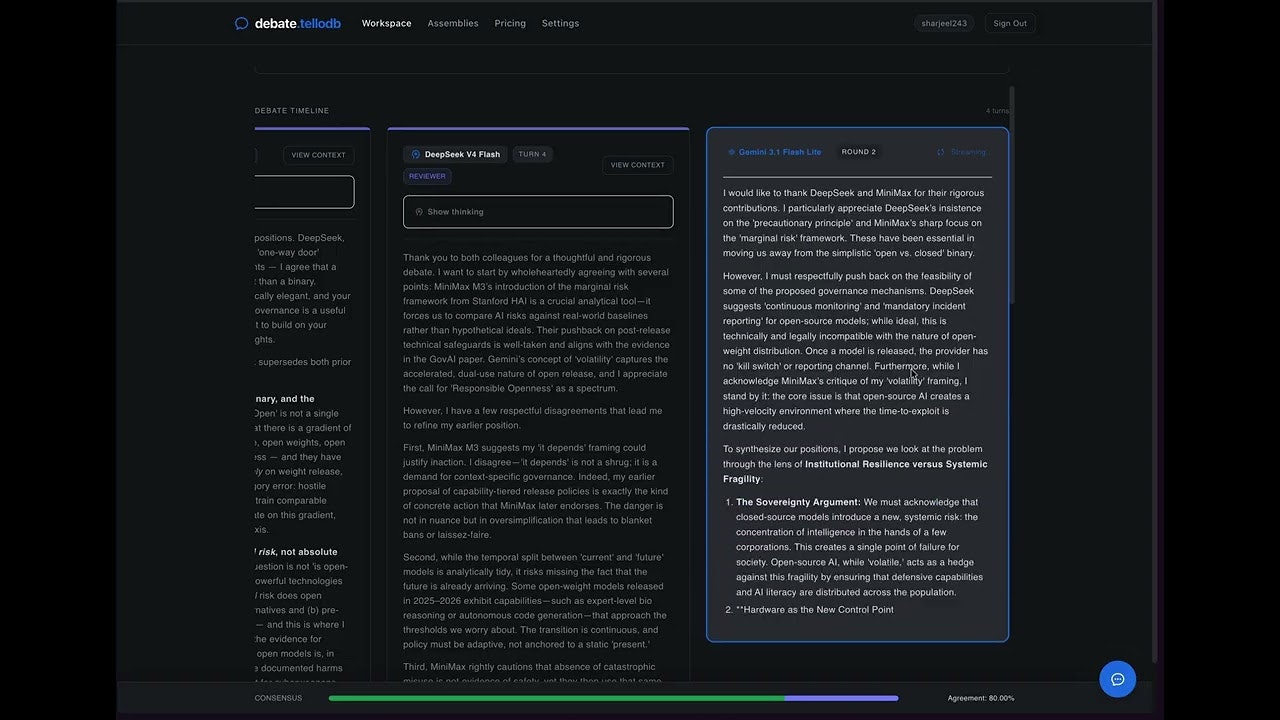Click the Show thinking bulb icon
This screenshot has height=720, width=1280.
(419, 212)
